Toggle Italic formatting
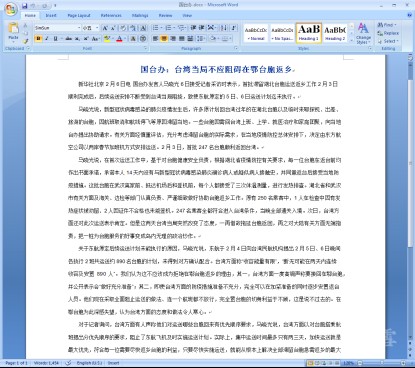Viewport: 415px width, 368px height. (x=47, y=39)
